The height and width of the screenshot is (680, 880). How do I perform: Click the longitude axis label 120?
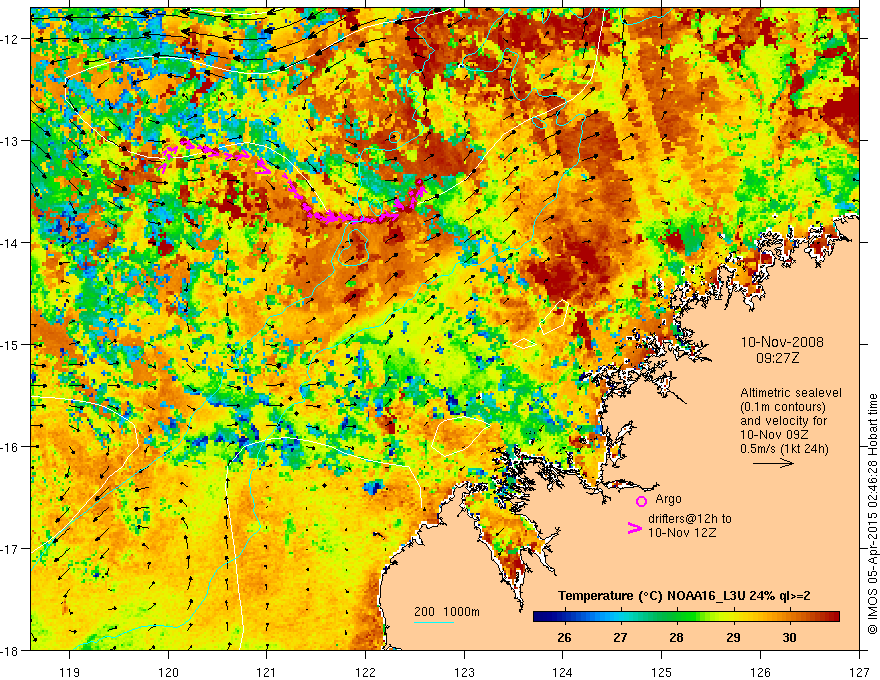pyautogui.click(x=168, y=672)
